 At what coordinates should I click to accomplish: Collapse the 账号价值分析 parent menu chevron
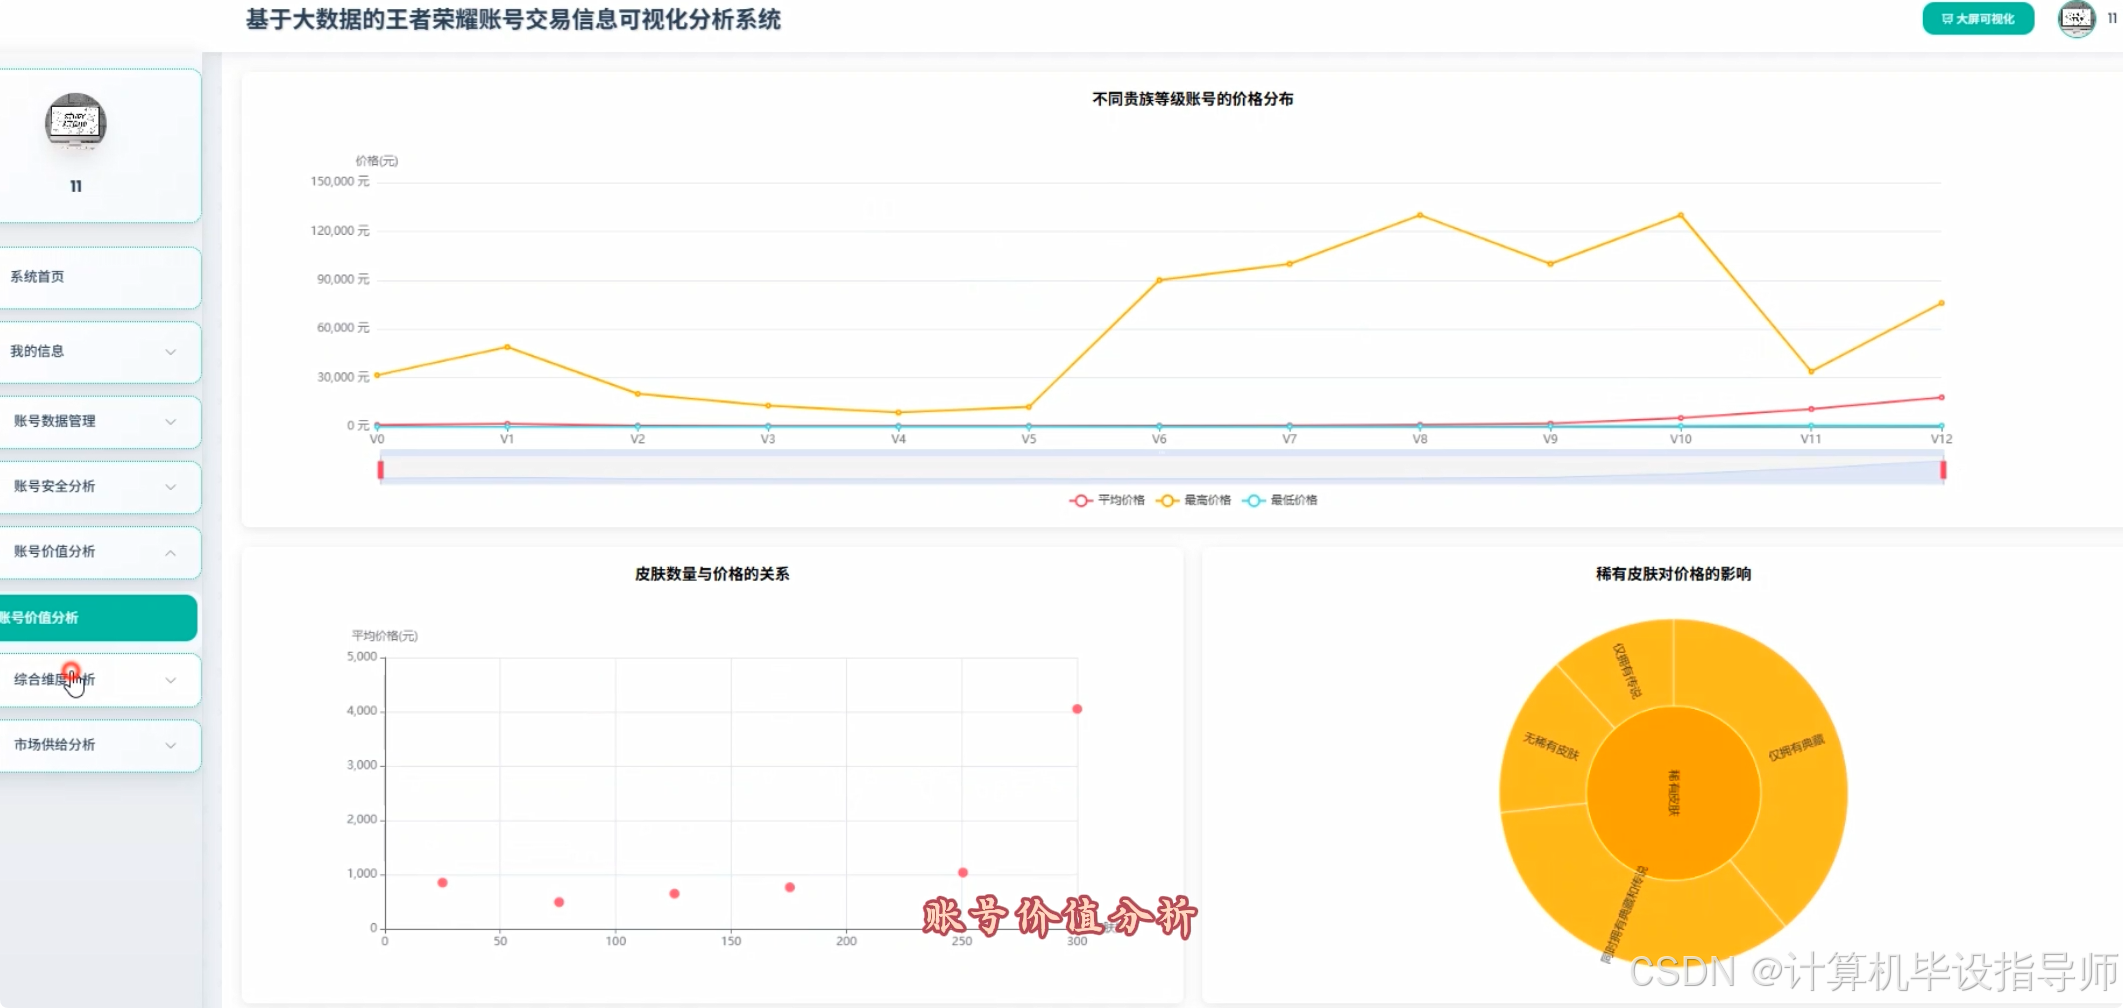171,553
